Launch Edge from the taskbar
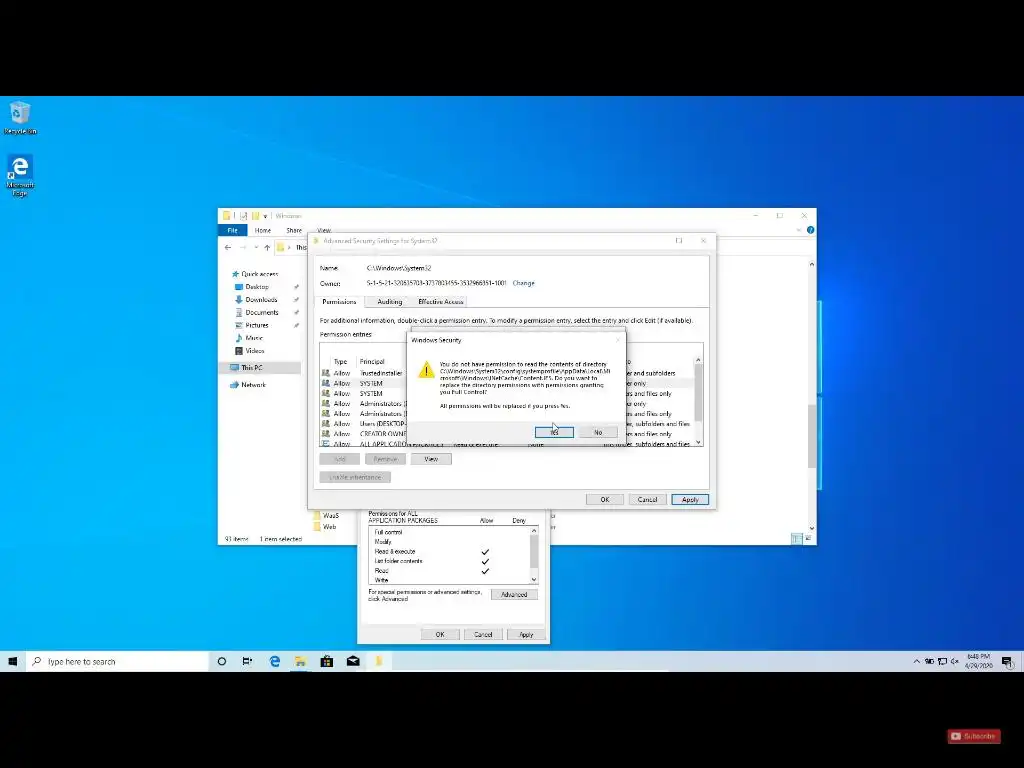 pos(274,662)
